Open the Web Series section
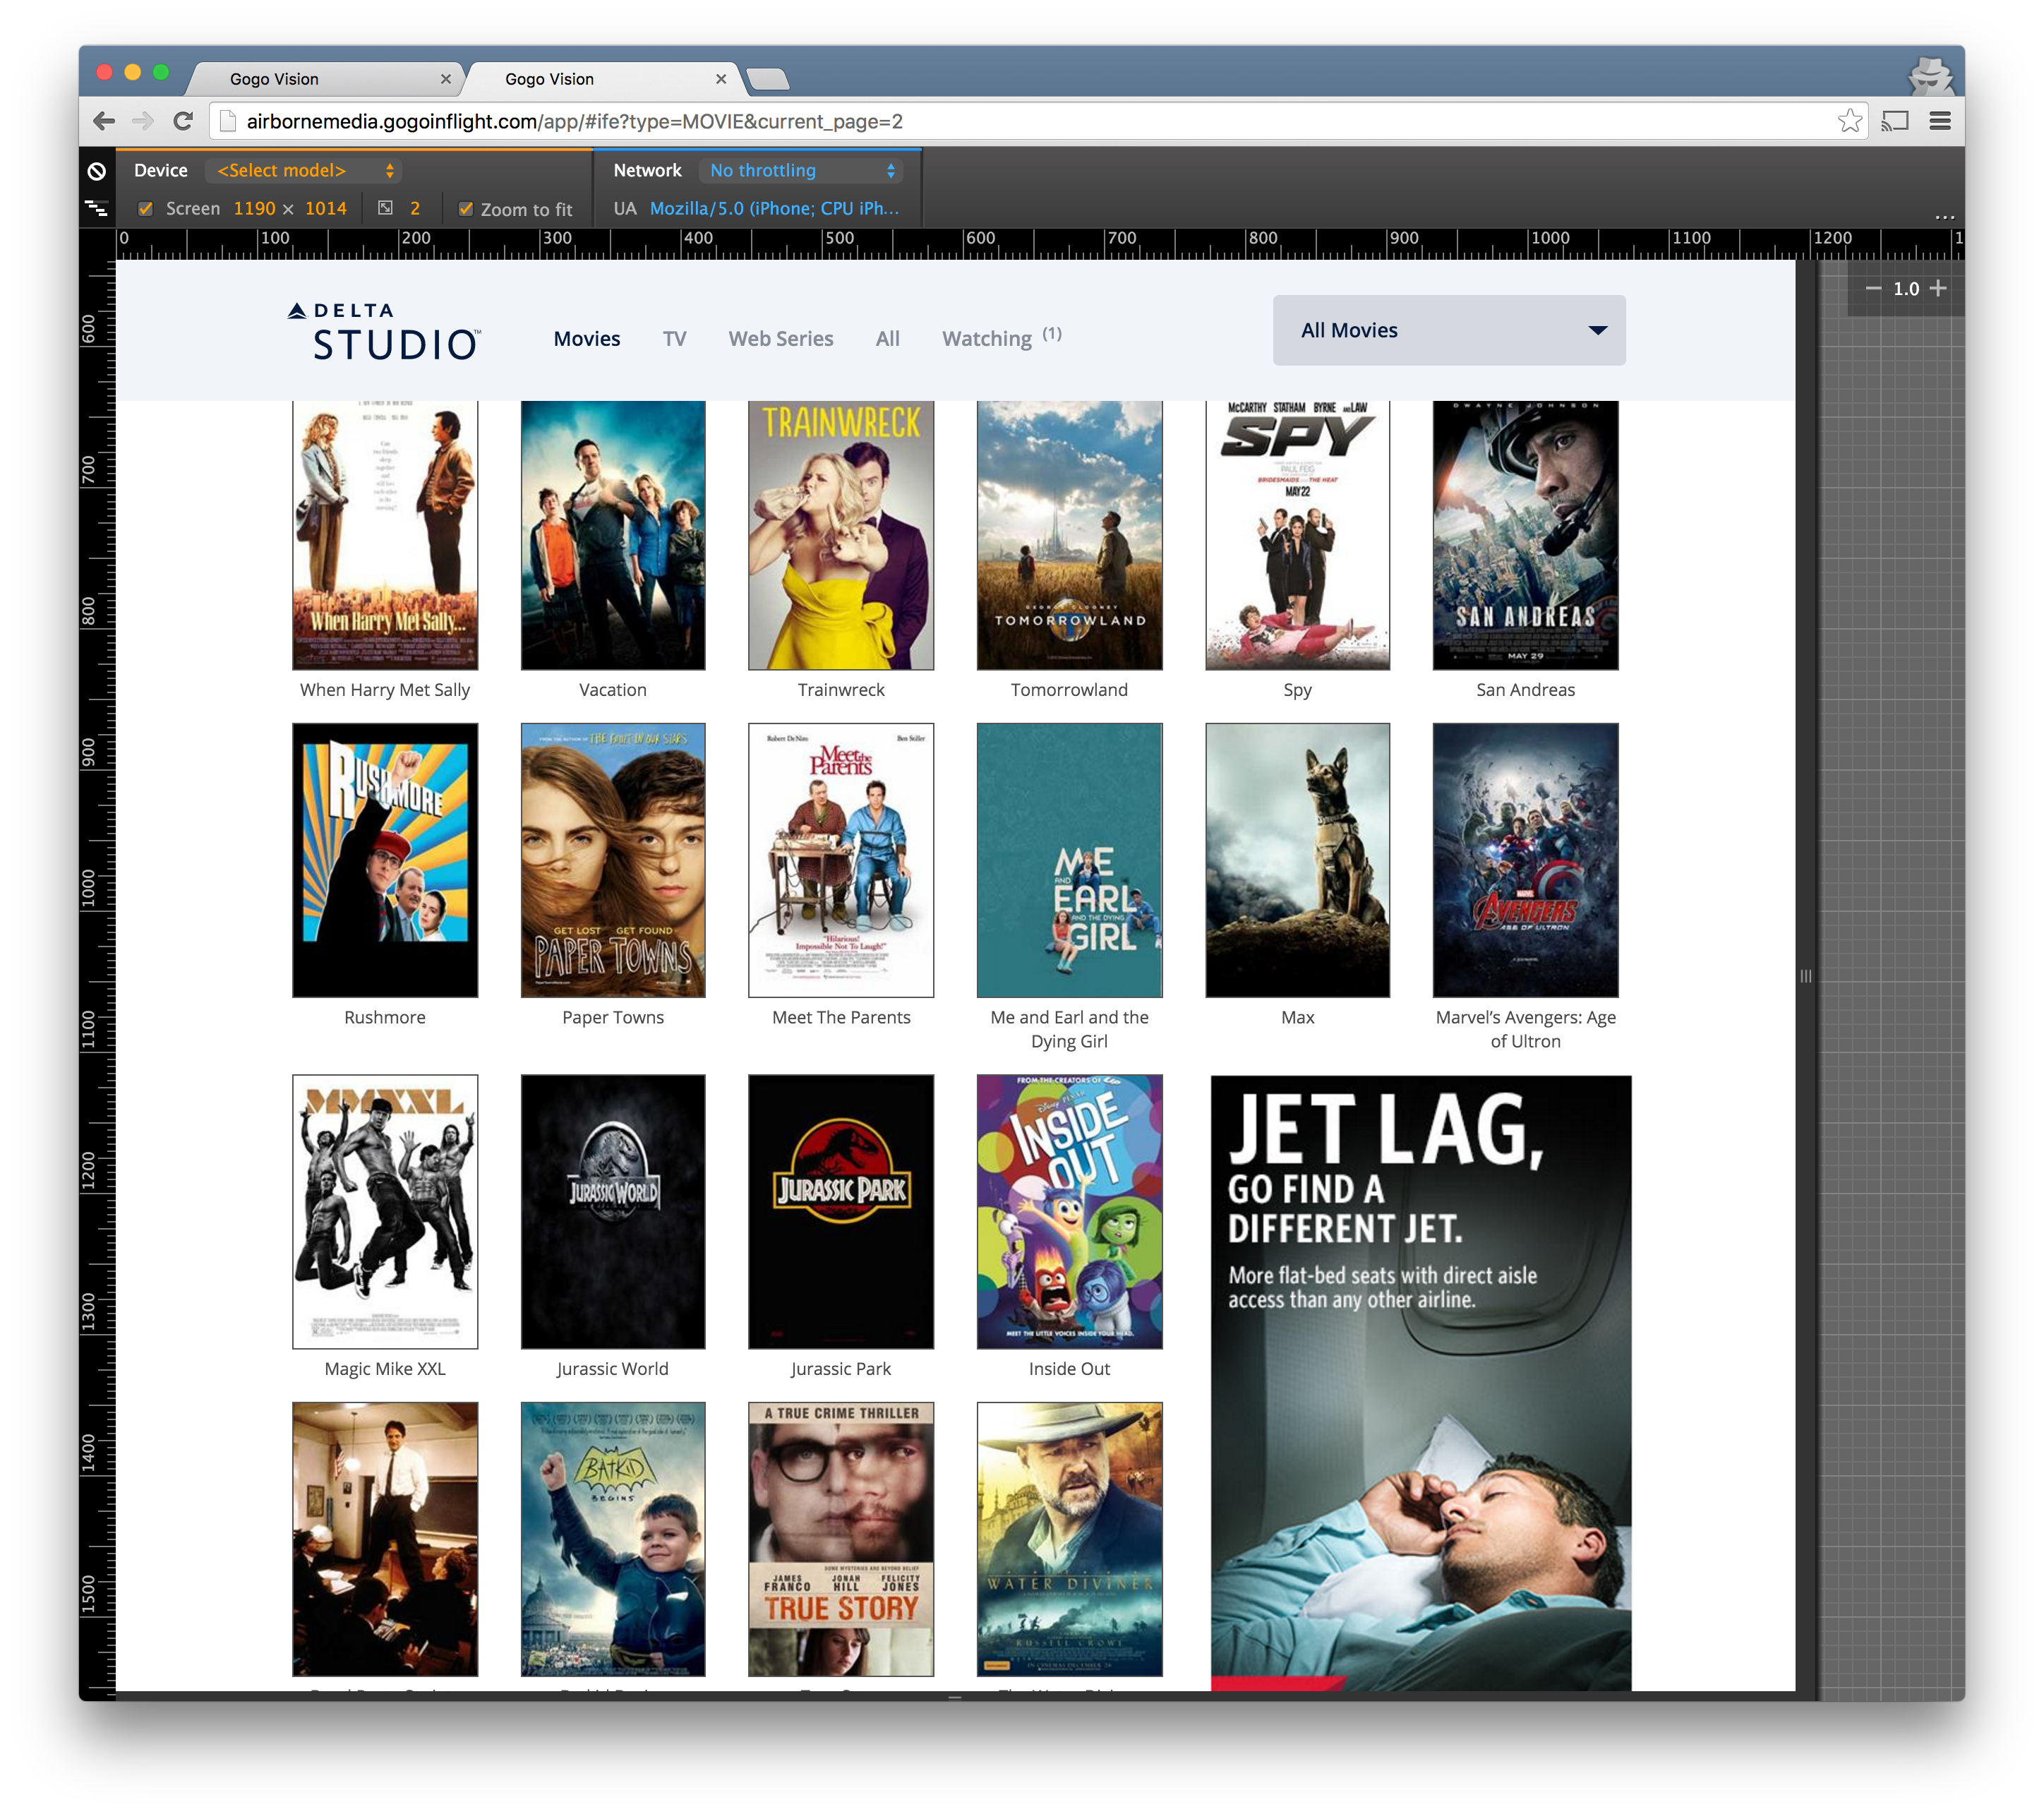Image resolution: width=2044 pixels, height=1814 pixels. click(780, 339)
